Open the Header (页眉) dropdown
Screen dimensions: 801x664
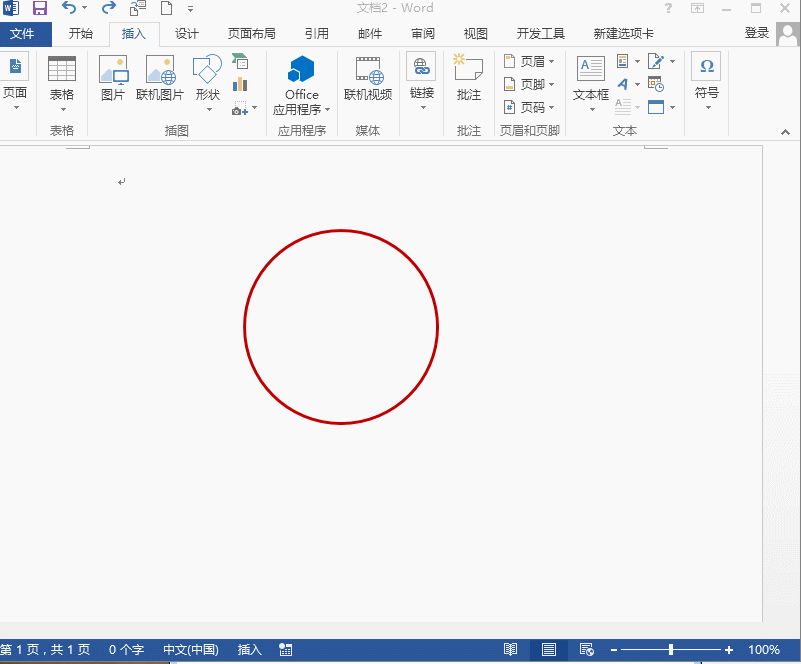point(529,61)
